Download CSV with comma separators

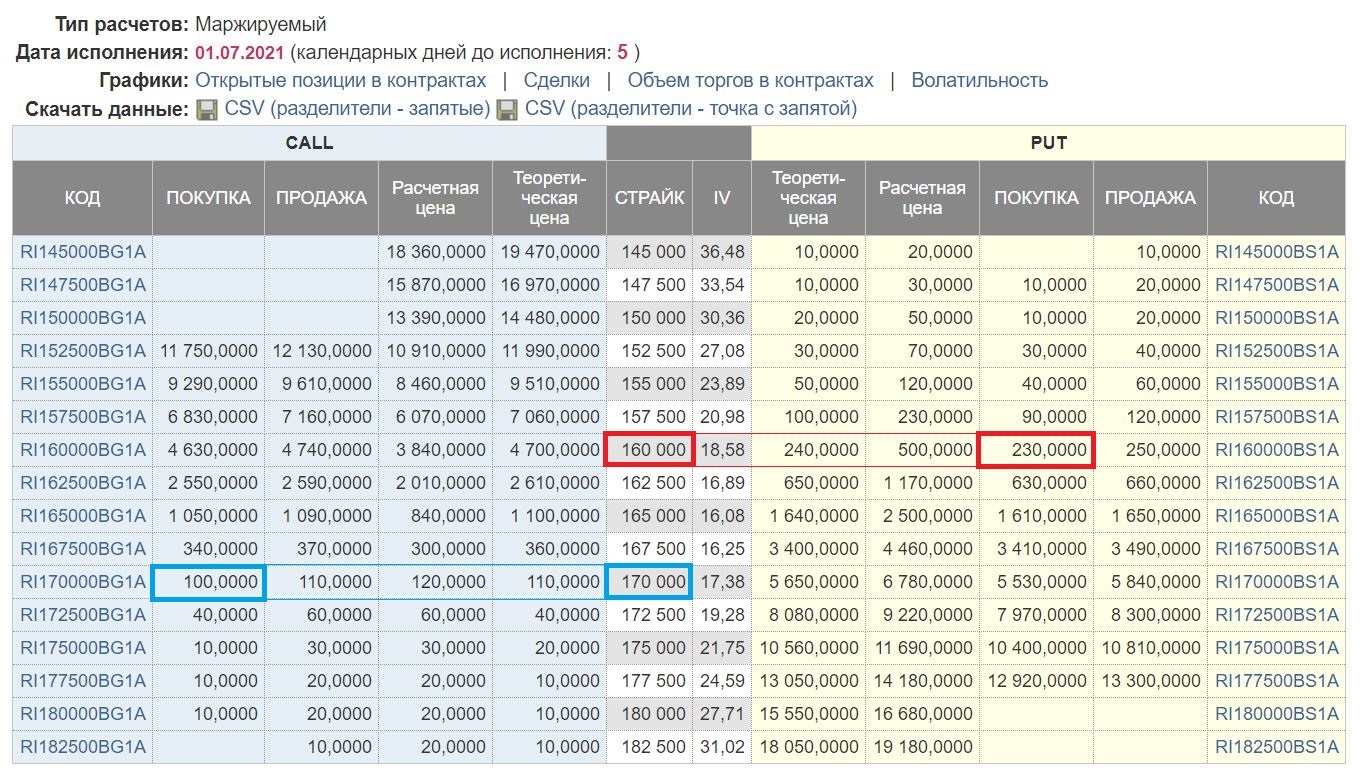tap(358, 108)
